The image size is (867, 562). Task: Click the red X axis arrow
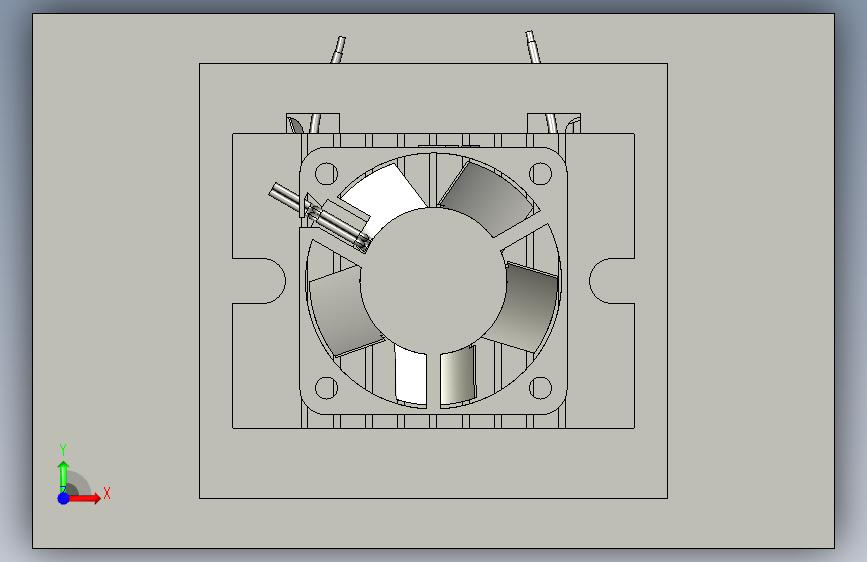(x=84, y=498)
